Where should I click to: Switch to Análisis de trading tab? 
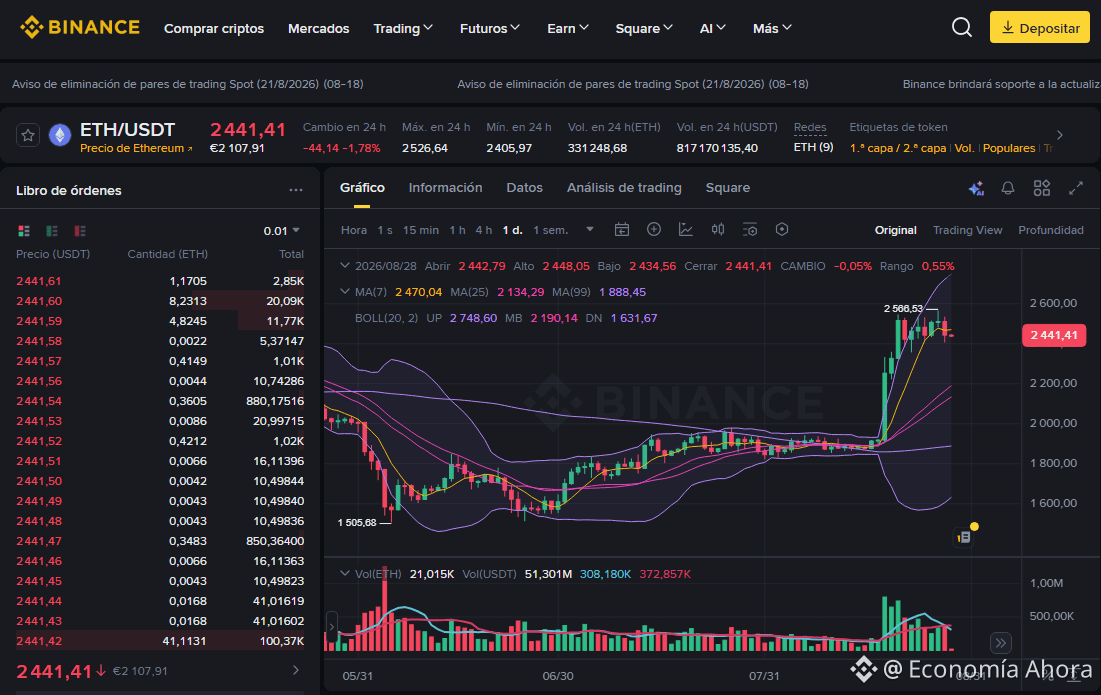coord(624,187)
